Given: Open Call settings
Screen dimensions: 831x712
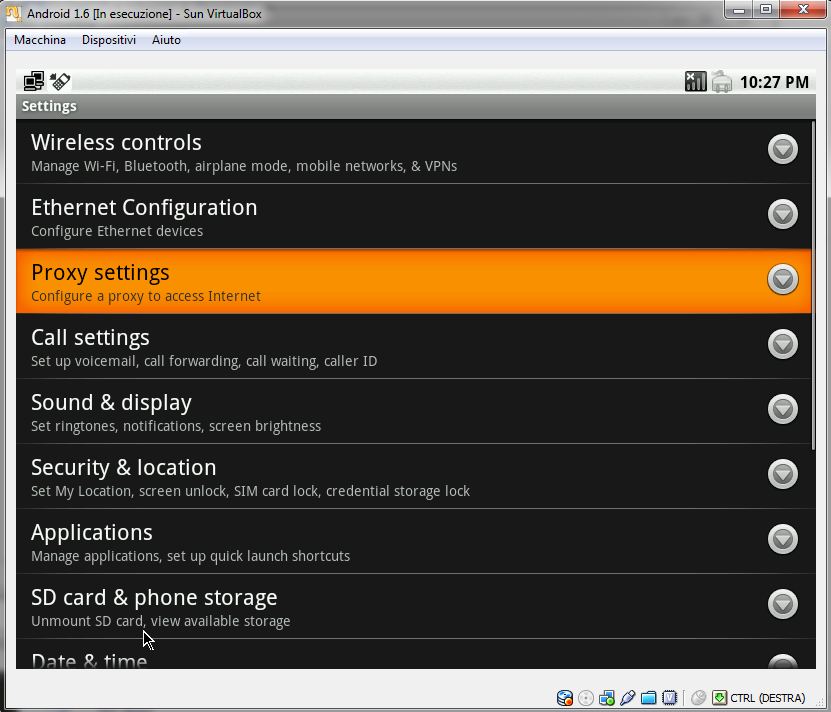Looking at the screenshot, I should [x=413, y=346].
